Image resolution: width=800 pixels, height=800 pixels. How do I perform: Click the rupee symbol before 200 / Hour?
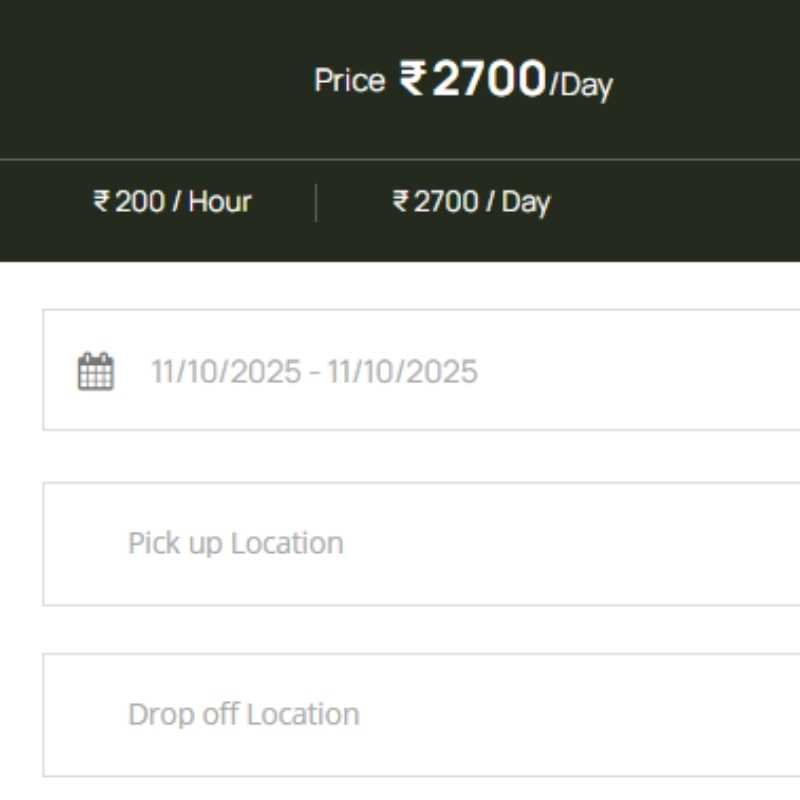click(101, 202)
